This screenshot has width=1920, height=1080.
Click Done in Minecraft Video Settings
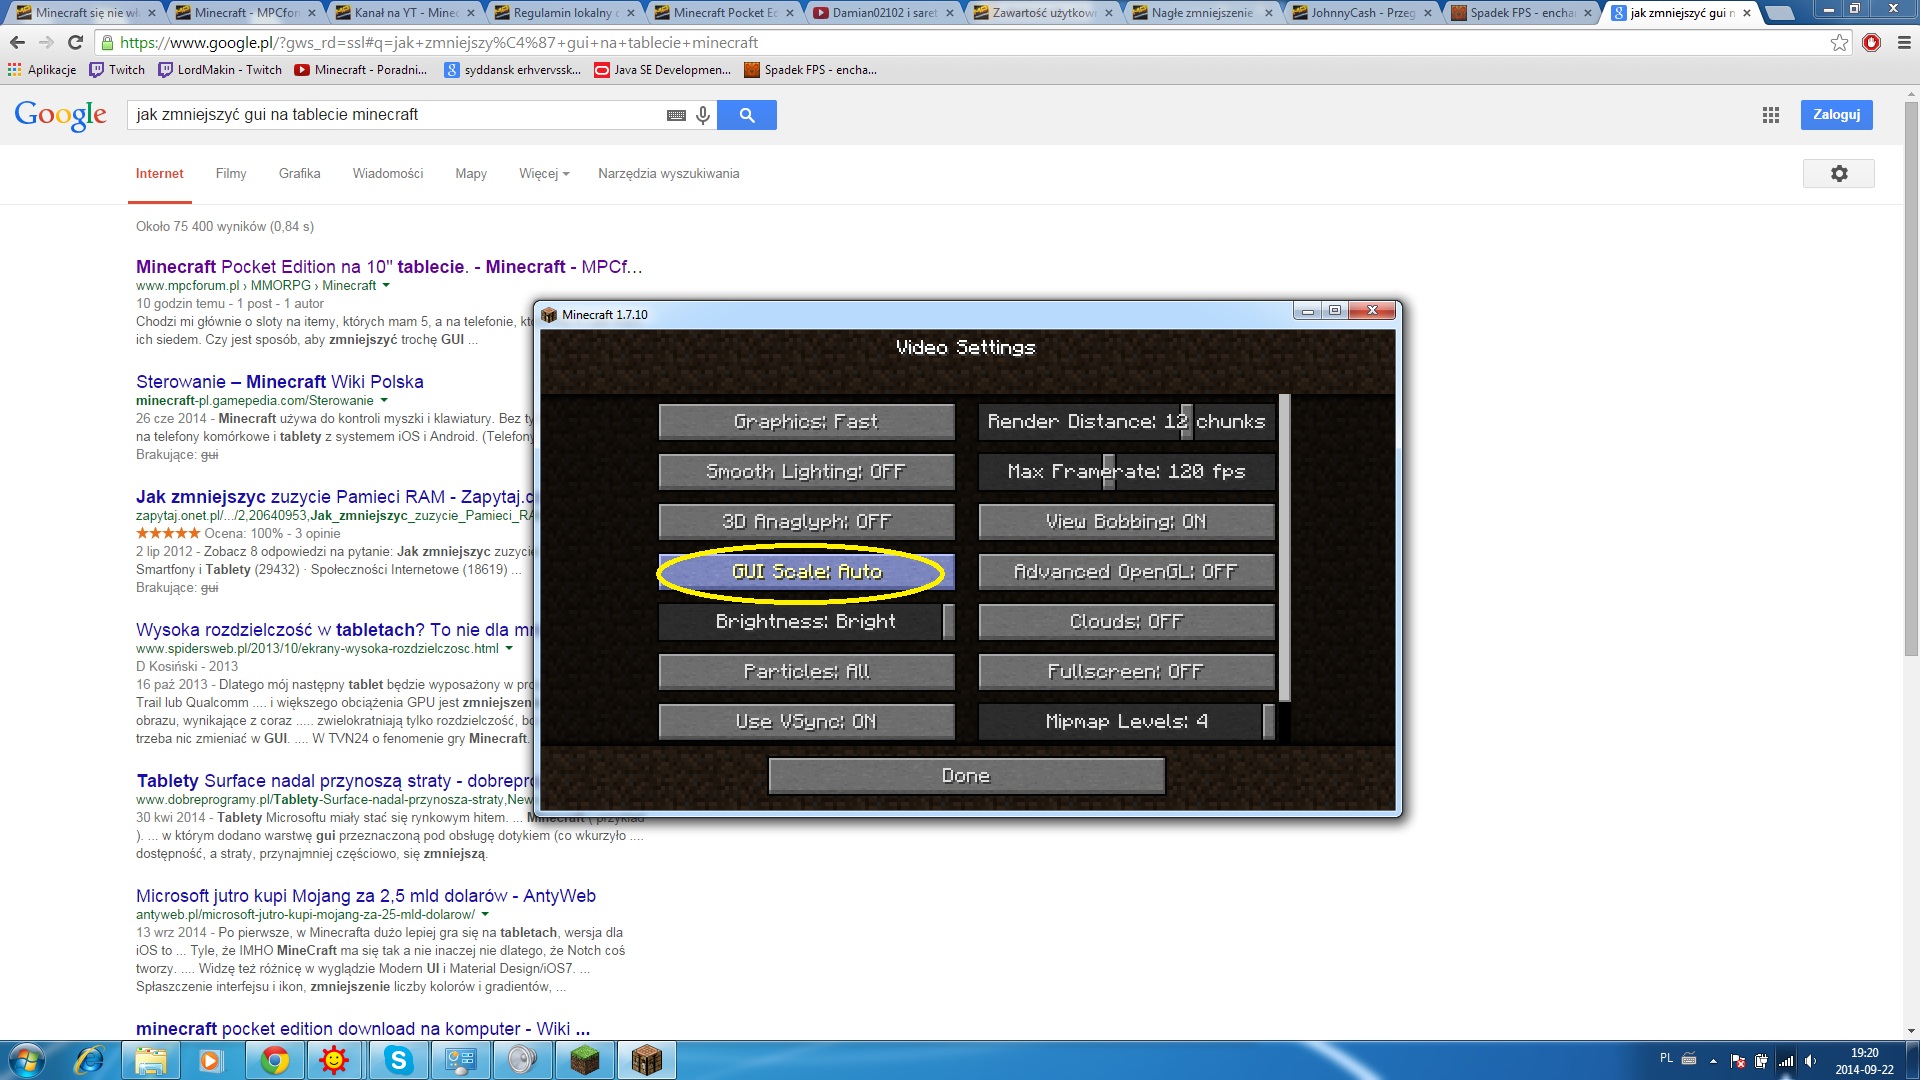point(966,776)
